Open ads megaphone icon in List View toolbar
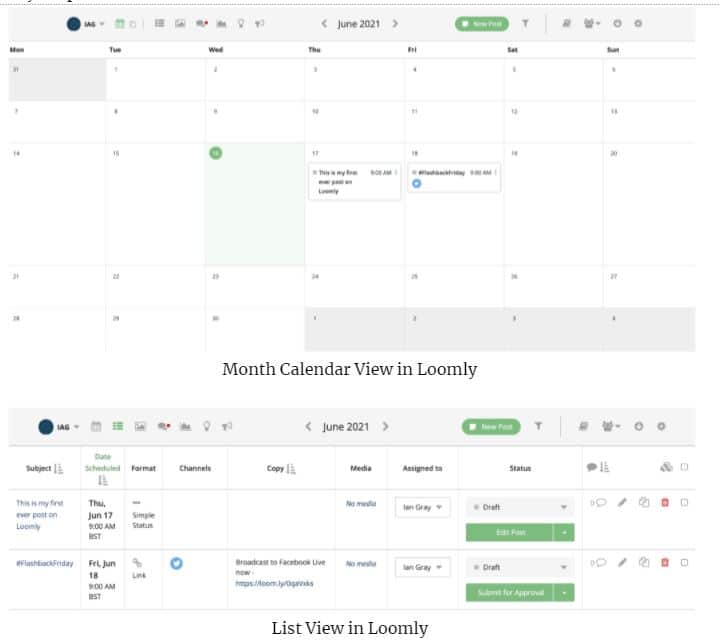This screenshot has width=720, height=644. [227, 427]
